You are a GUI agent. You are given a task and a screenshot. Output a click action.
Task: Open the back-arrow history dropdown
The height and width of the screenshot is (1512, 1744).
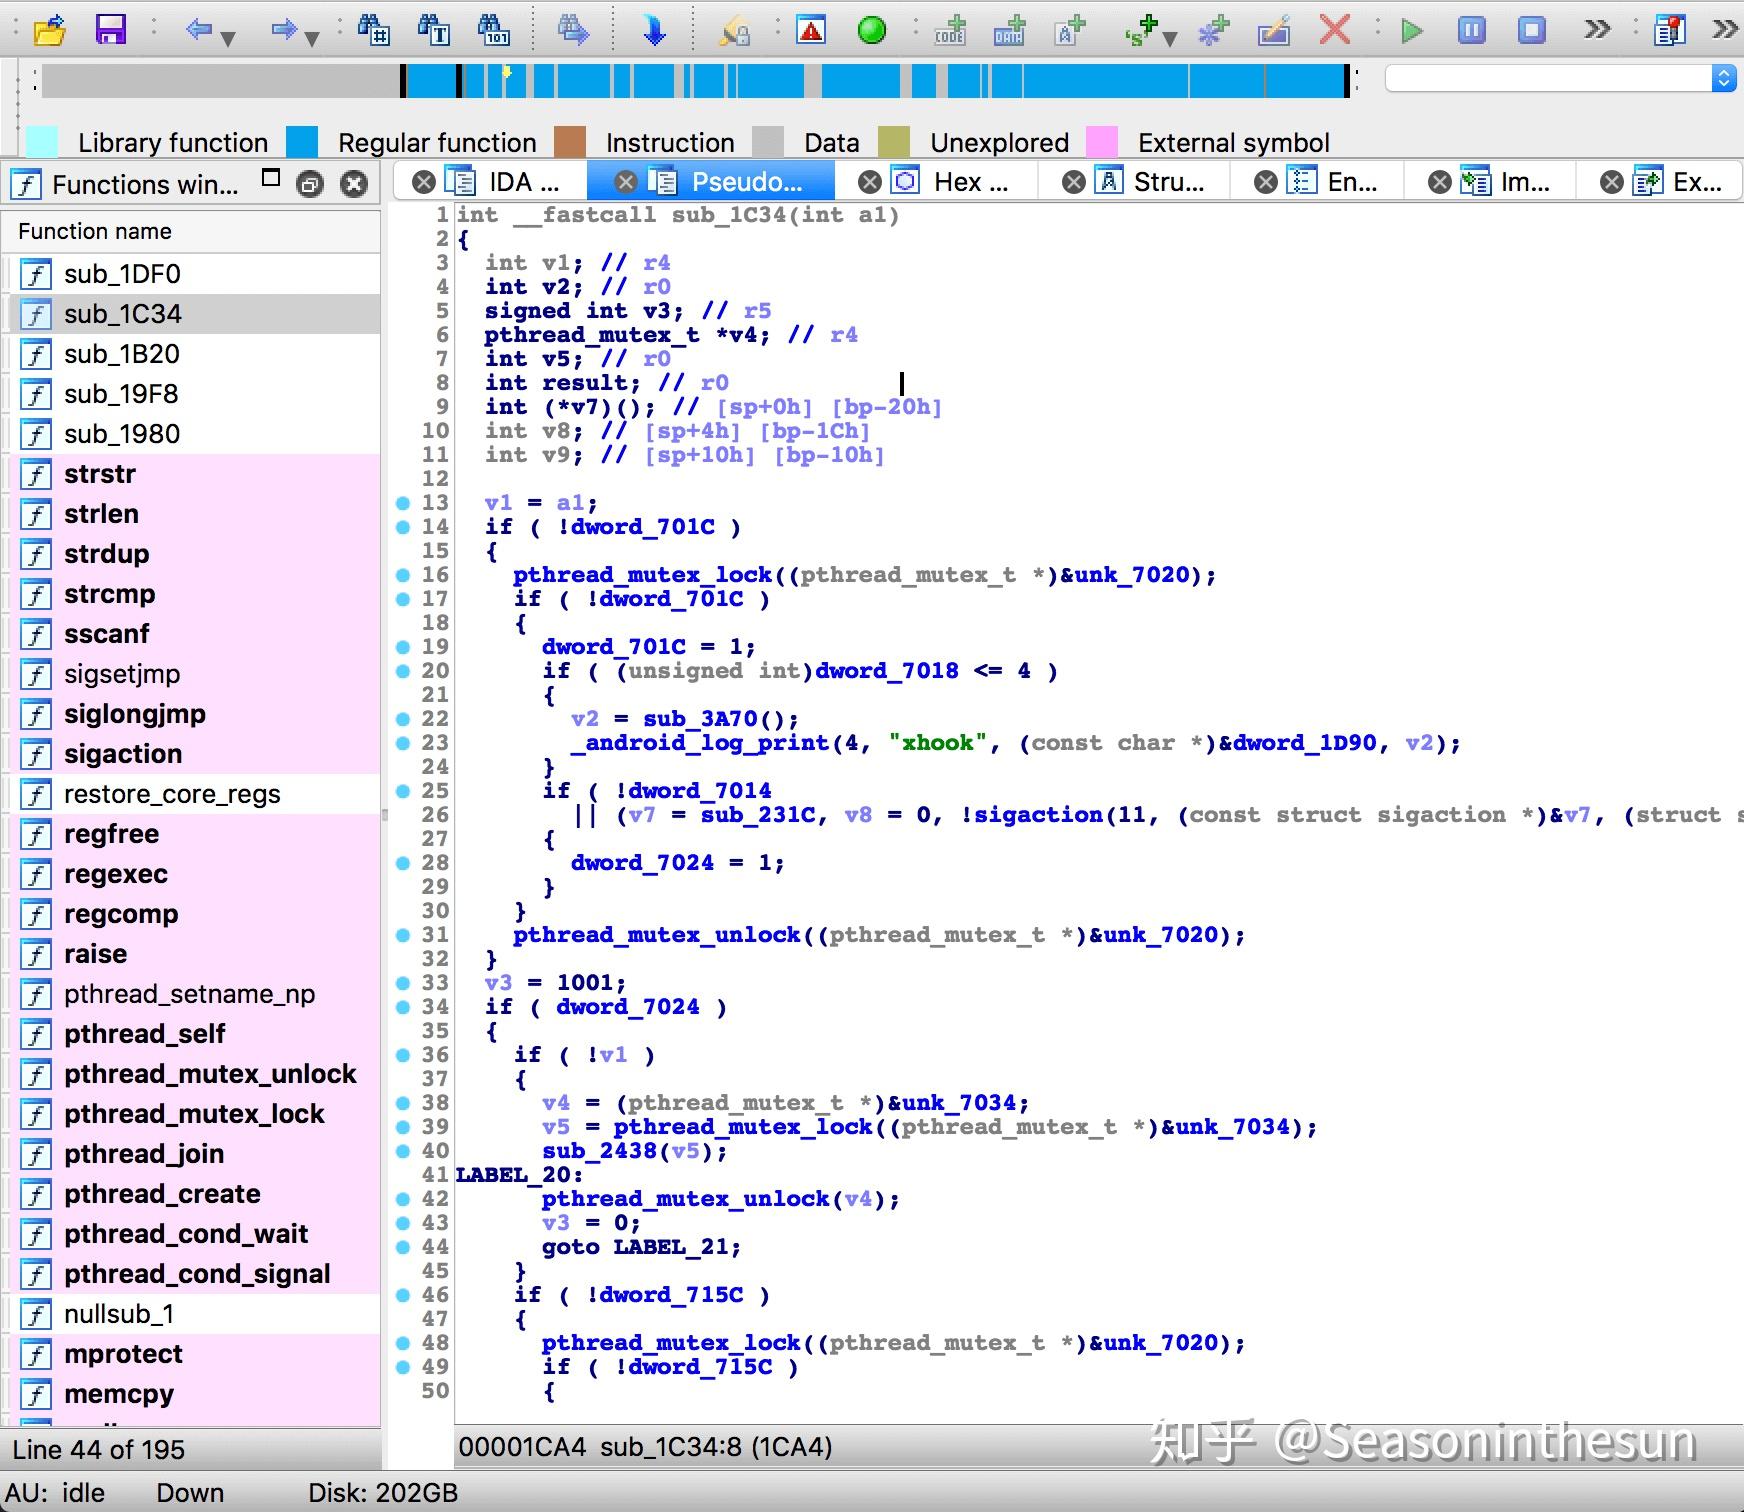(x=229, y=38)
